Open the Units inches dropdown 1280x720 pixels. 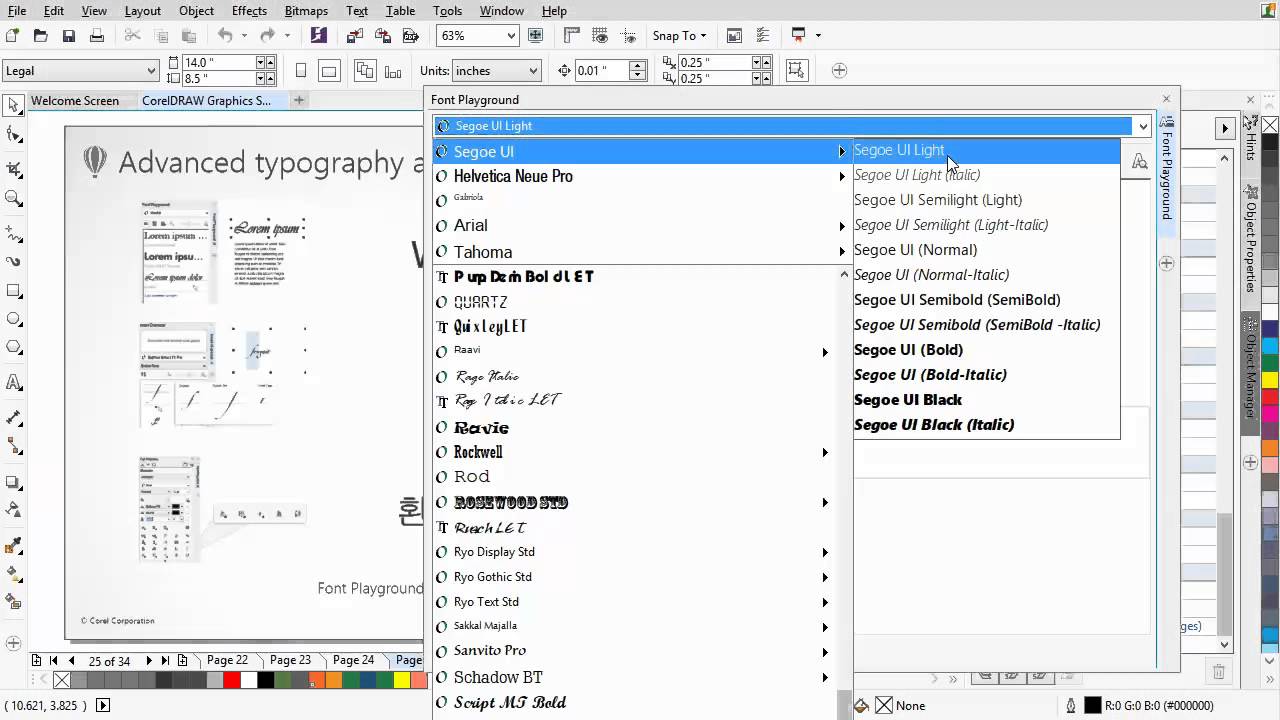533,71
